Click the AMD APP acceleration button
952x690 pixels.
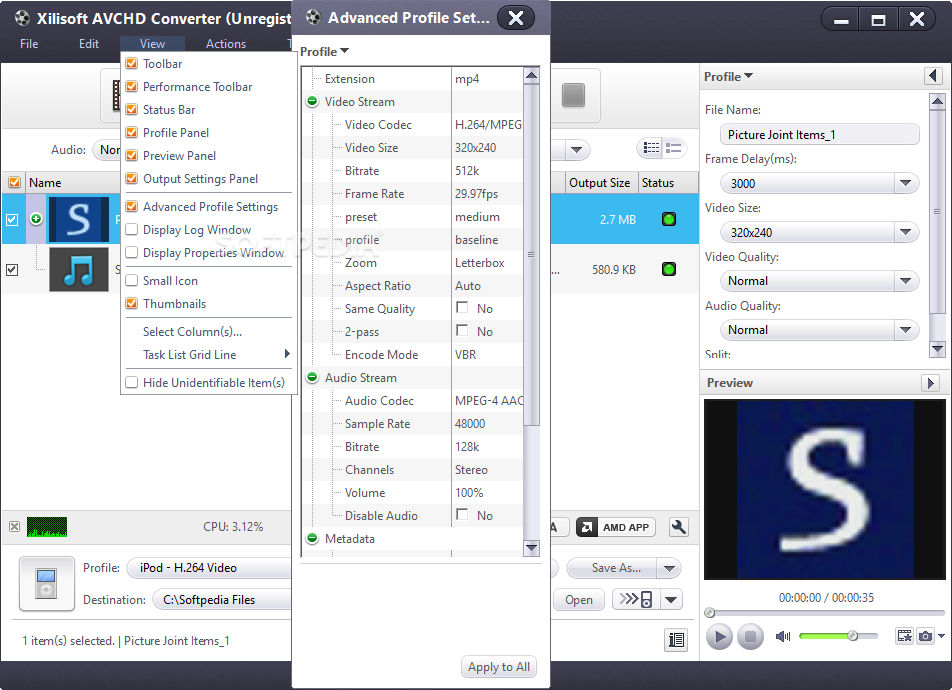tap(616, 527)
